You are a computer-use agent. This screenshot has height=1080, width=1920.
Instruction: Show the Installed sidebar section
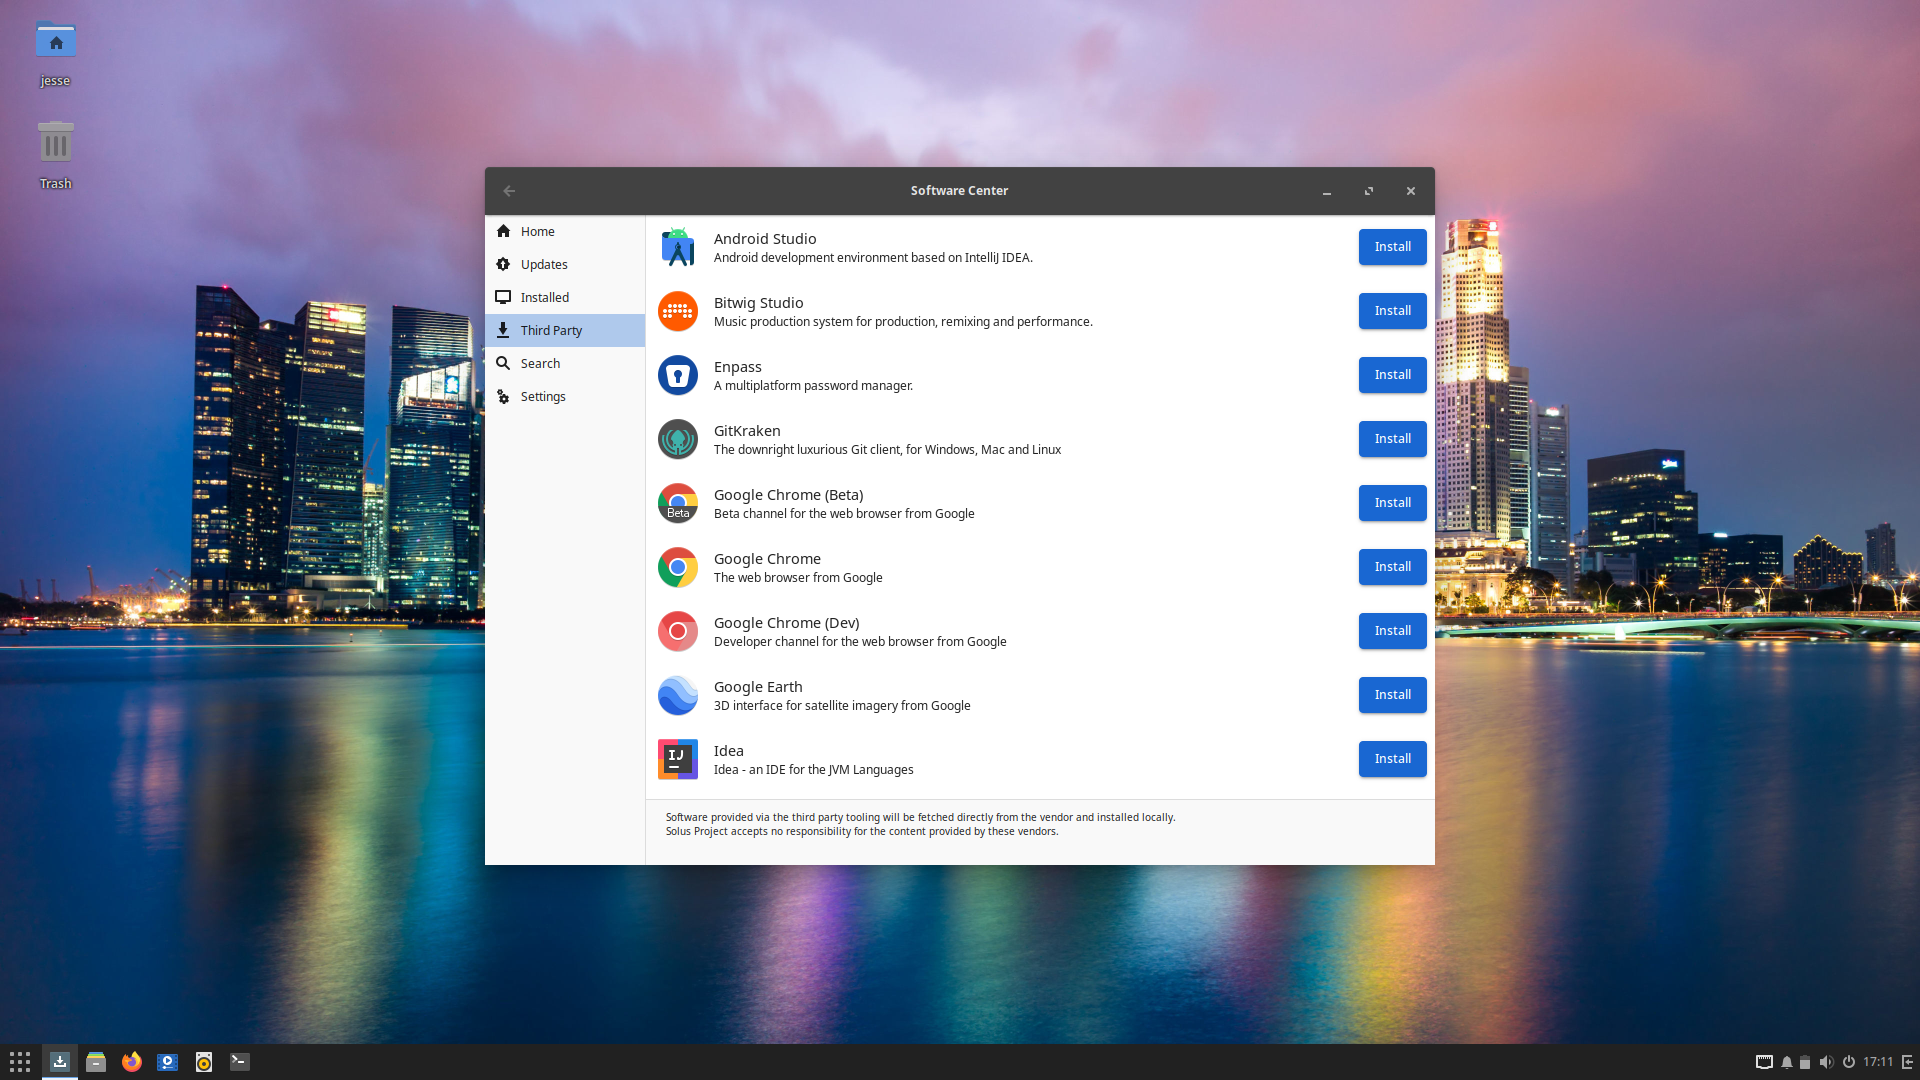click(x=565, y=298)
